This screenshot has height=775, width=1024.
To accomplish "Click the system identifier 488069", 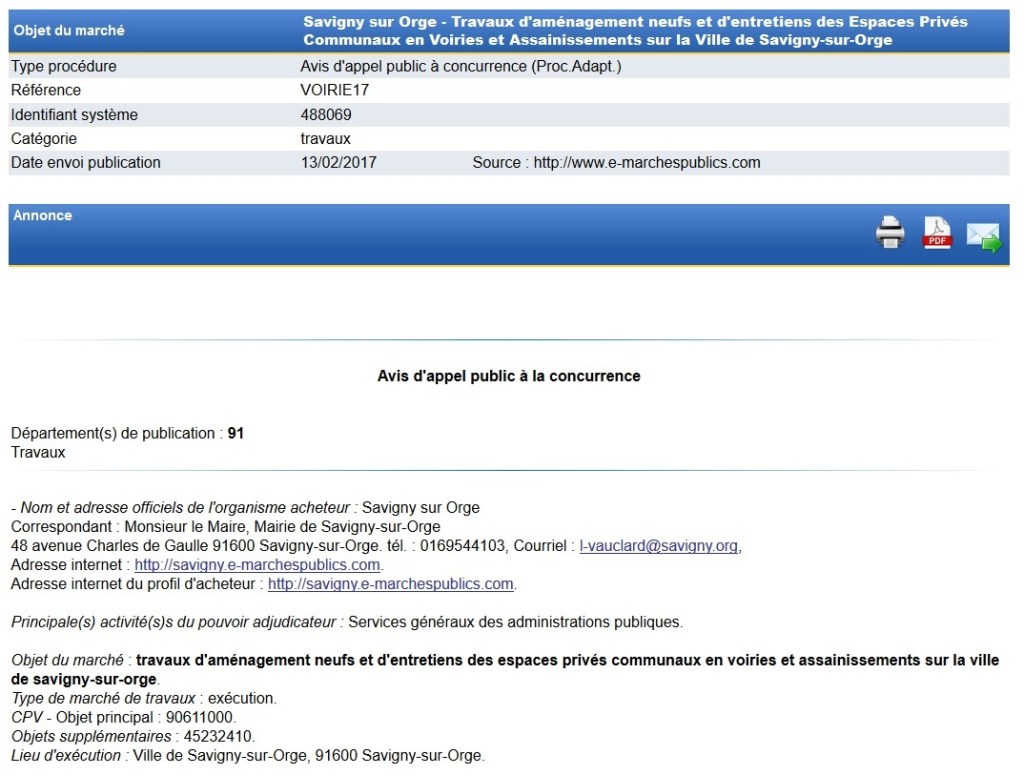I will tap(326, 115).
